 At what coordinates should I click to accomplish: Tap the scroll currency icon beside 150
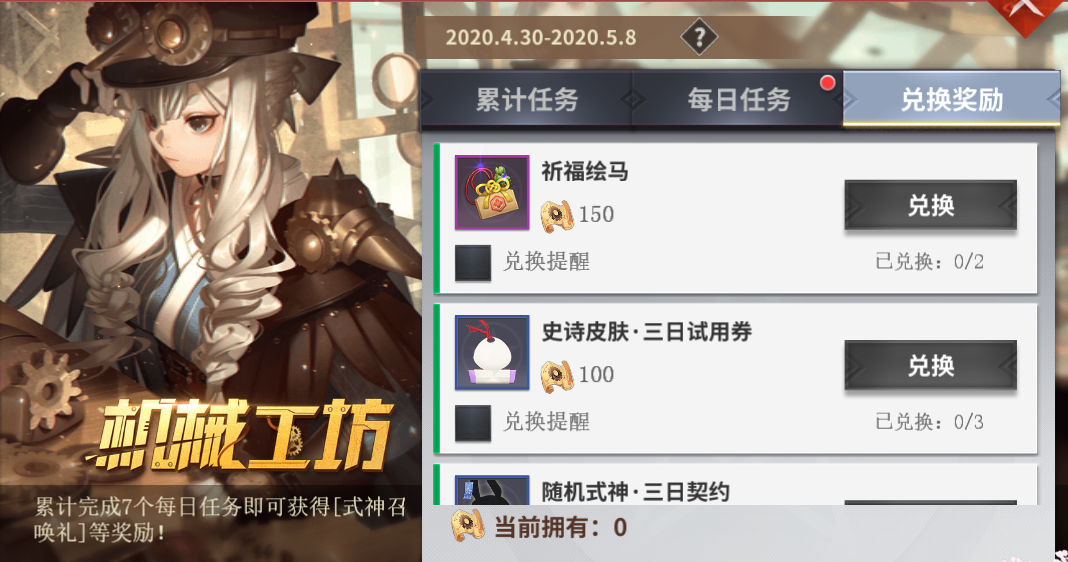(x=557, y=215)
